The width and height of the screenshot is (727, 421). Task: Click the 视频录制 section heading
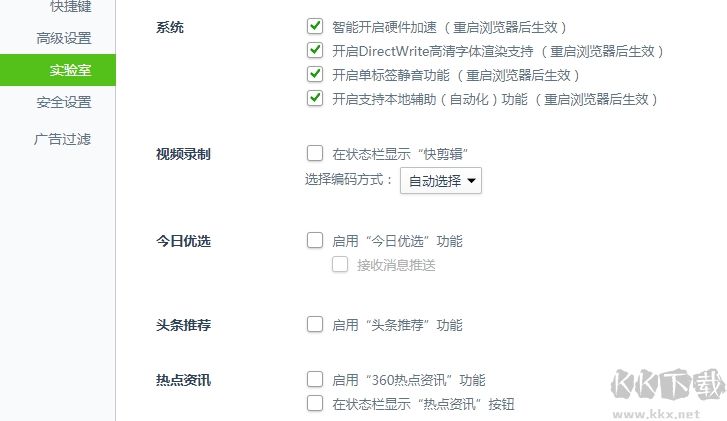coord(183,154)
